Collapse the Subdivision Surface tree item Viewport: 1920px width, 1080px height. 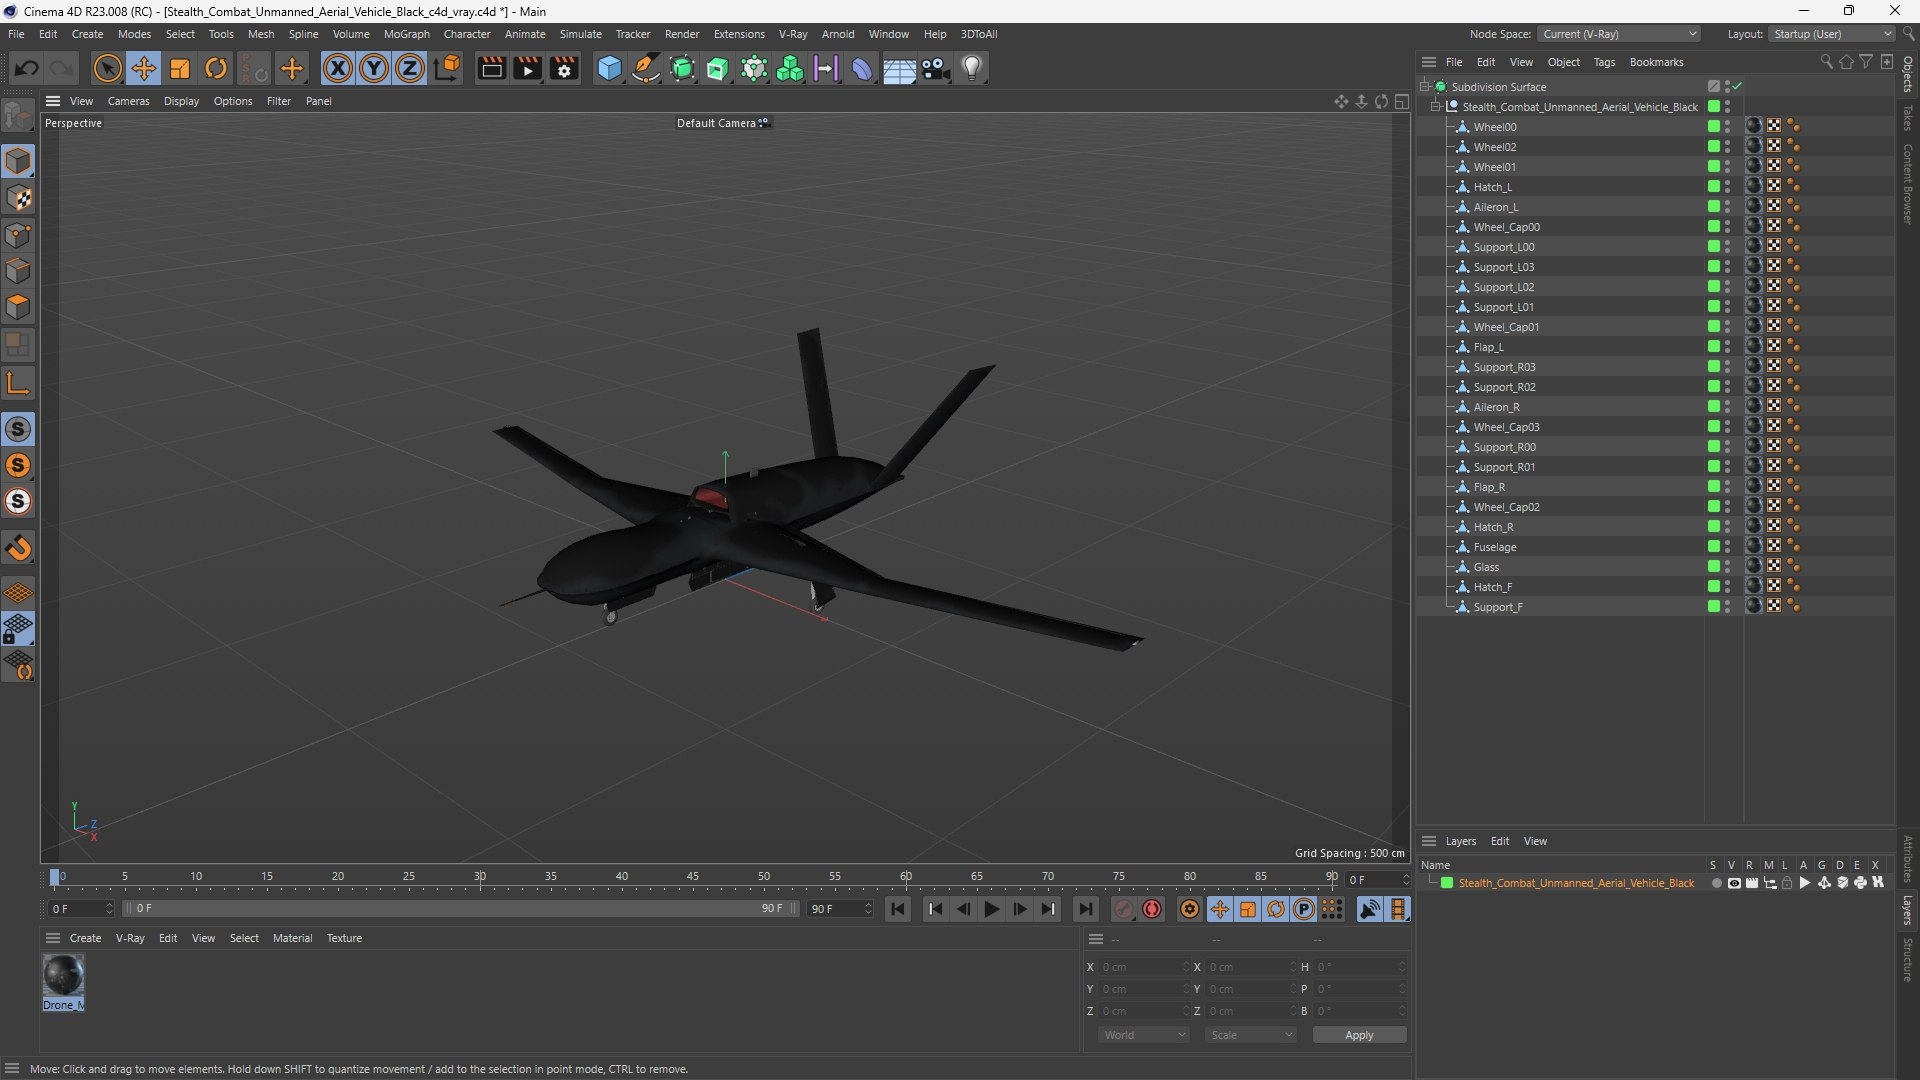point(1424,87)
